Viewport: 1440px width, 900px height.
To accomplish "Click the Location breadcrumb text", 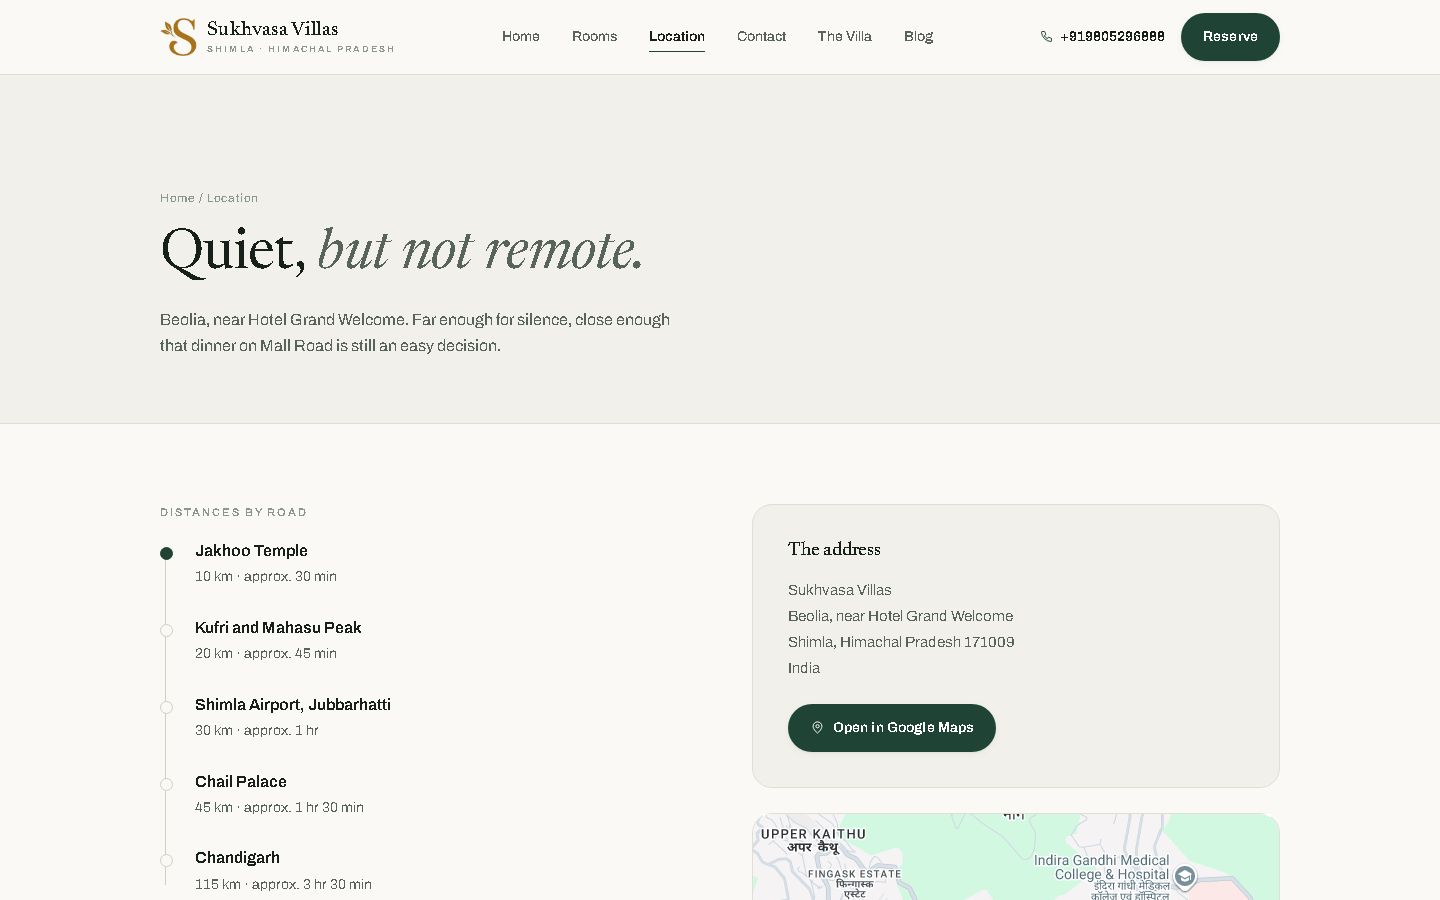I will click(232, 198).
